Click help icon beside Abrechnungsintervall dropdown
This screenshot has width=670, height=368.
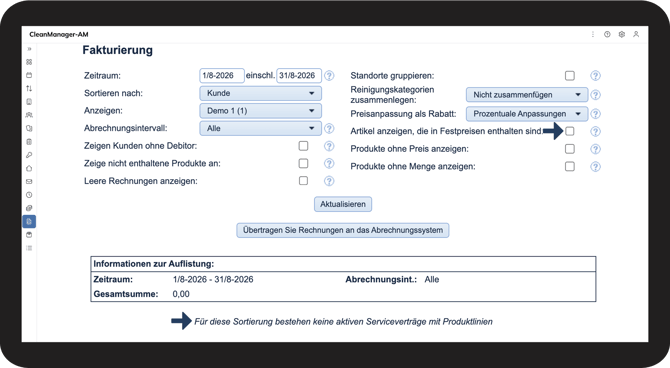[x=329, y=128]
